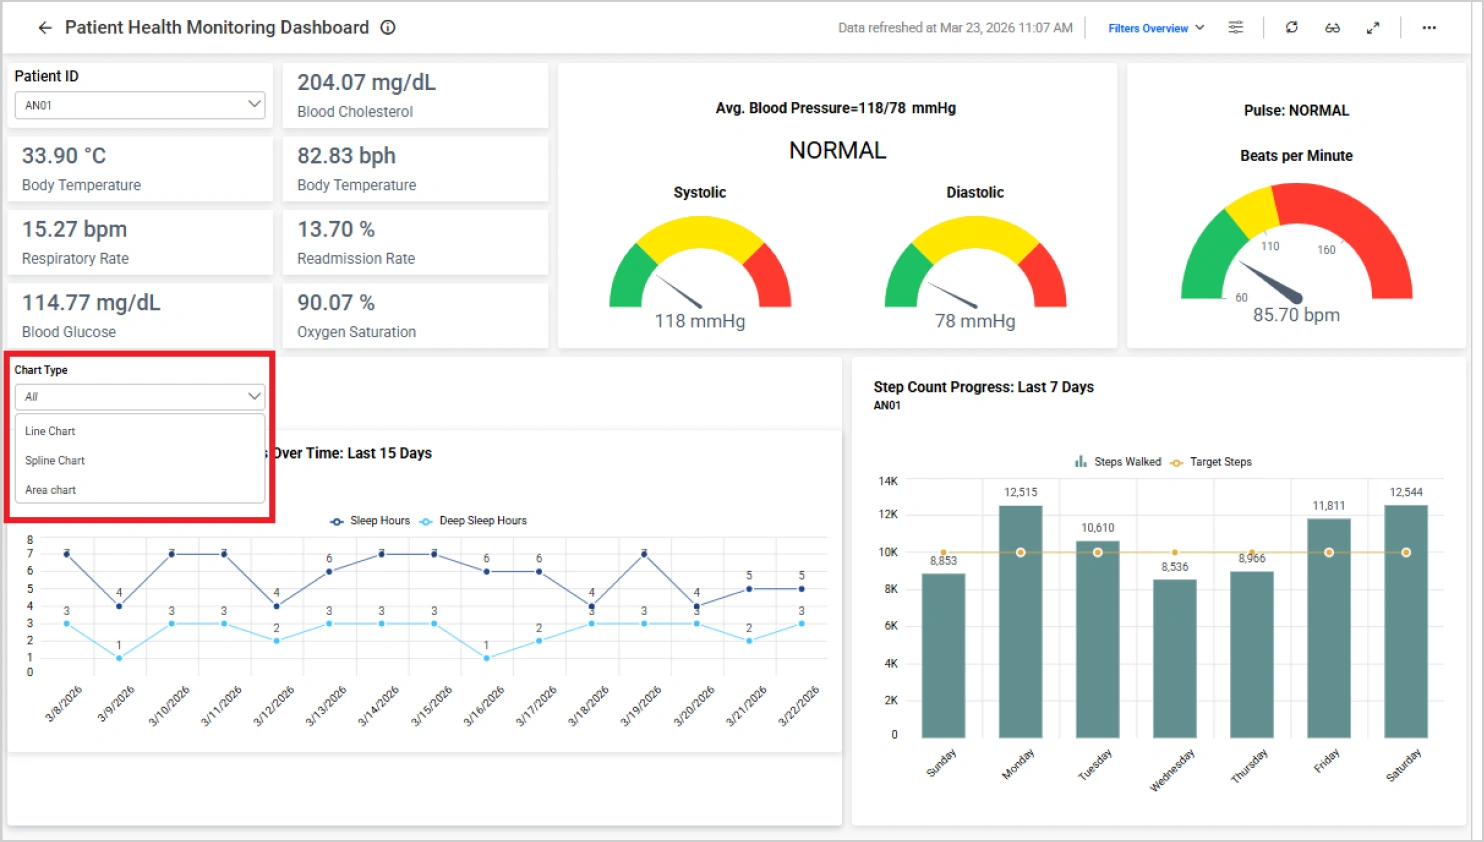Toggle the Sleep Hours legend entry
Screen dimensions: 1484x842
370,521
